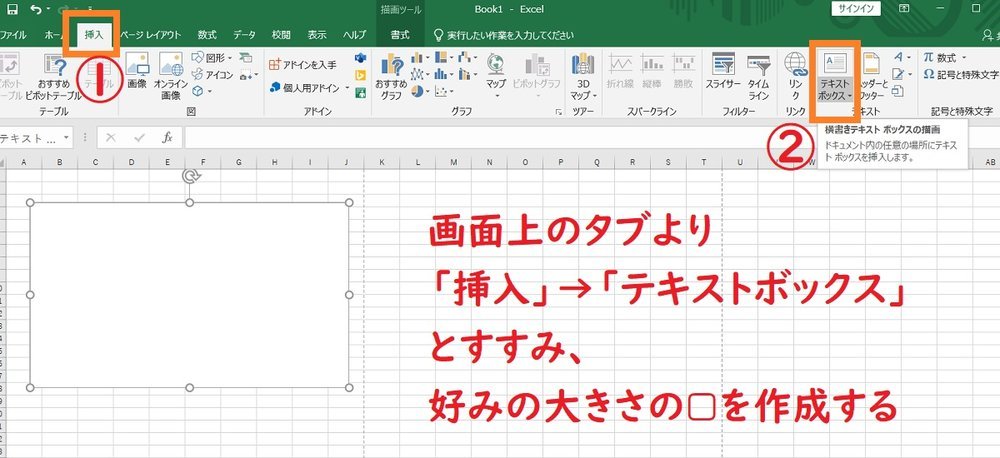Viewport: 1000px width, 458px height.
Task: Select column M header
Action: 453,162
